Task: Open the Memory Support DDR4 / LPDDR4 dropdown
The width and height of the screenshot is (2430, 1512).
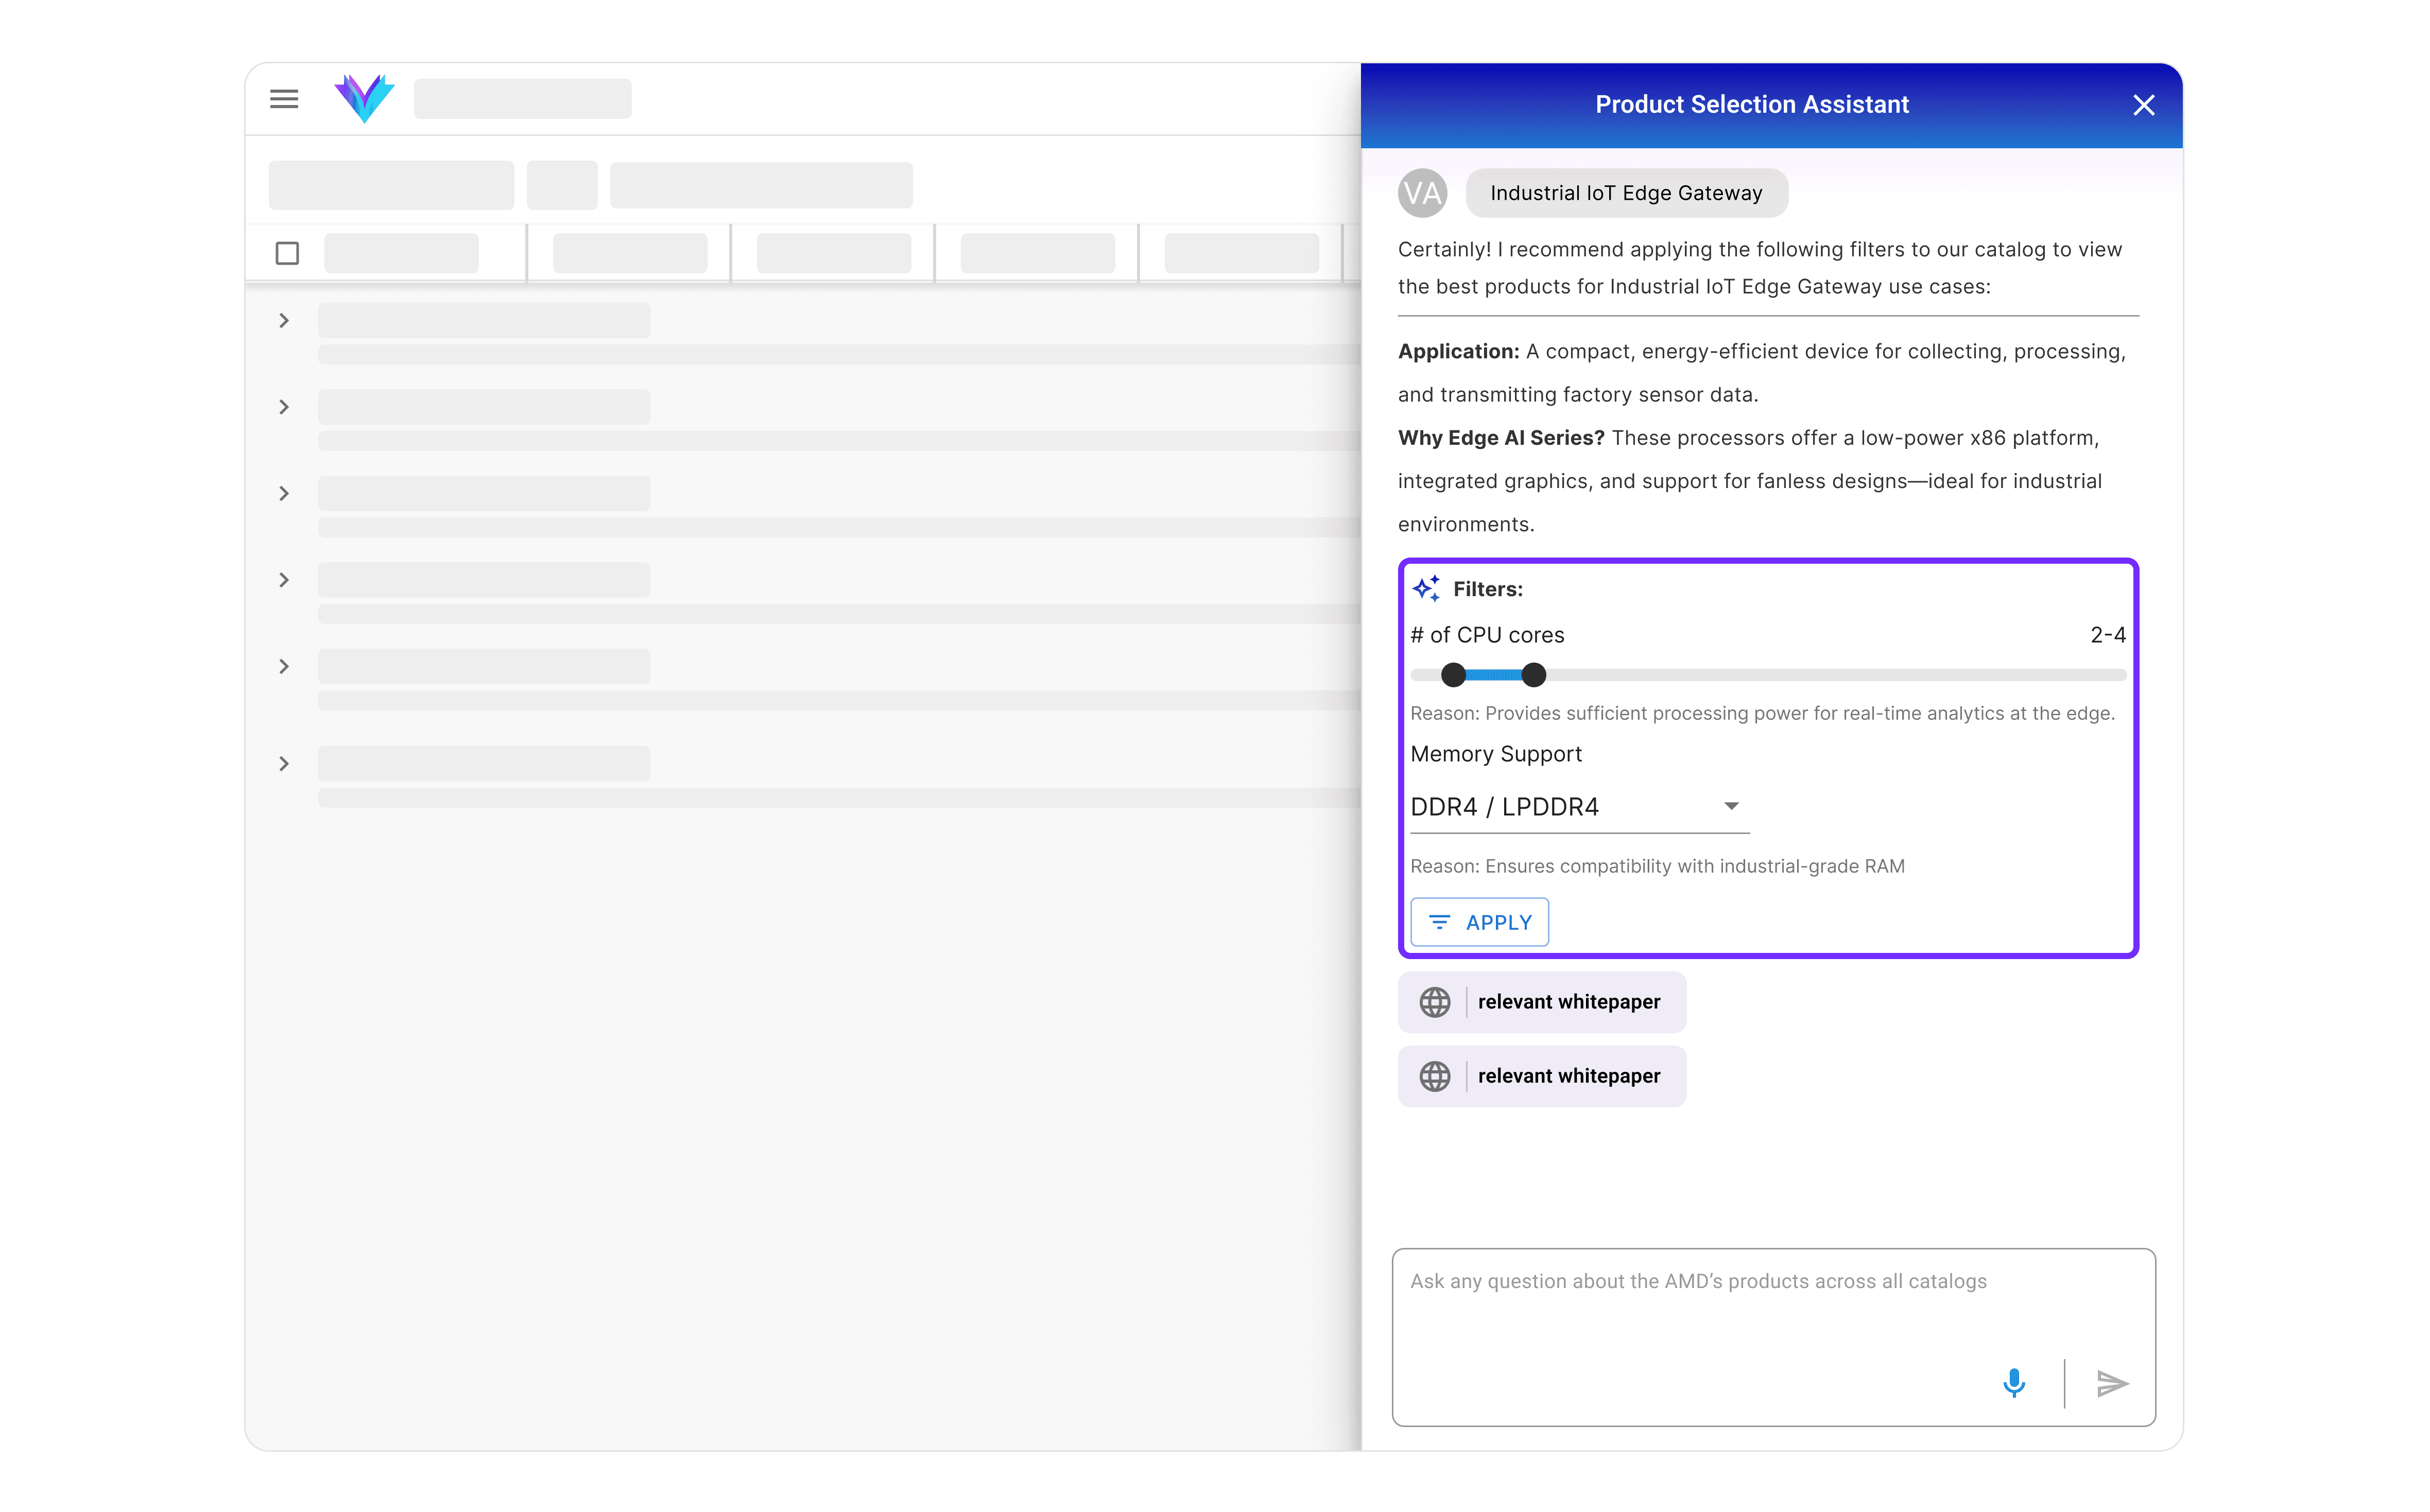Action: tap(1578, 807)
